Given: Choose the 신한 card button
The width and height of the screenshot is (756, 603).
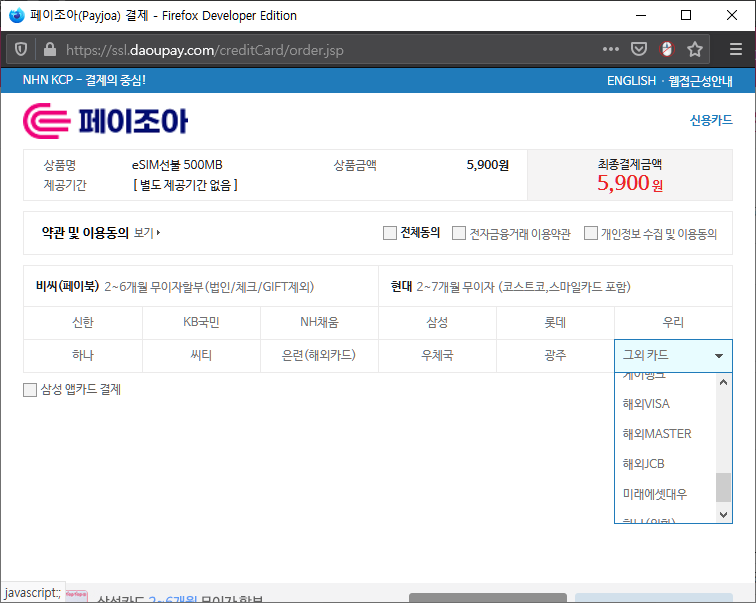Looking at the screenshot, I should (83, 322).
